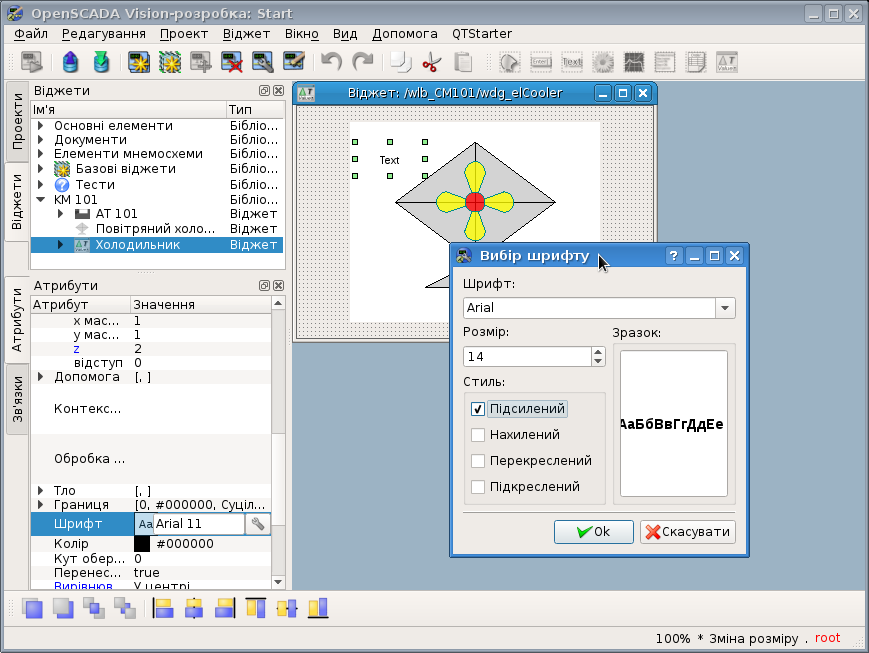Switch to the Проекти side tab
The height and width of the screenshot is (653, 869).
point(17,122)
